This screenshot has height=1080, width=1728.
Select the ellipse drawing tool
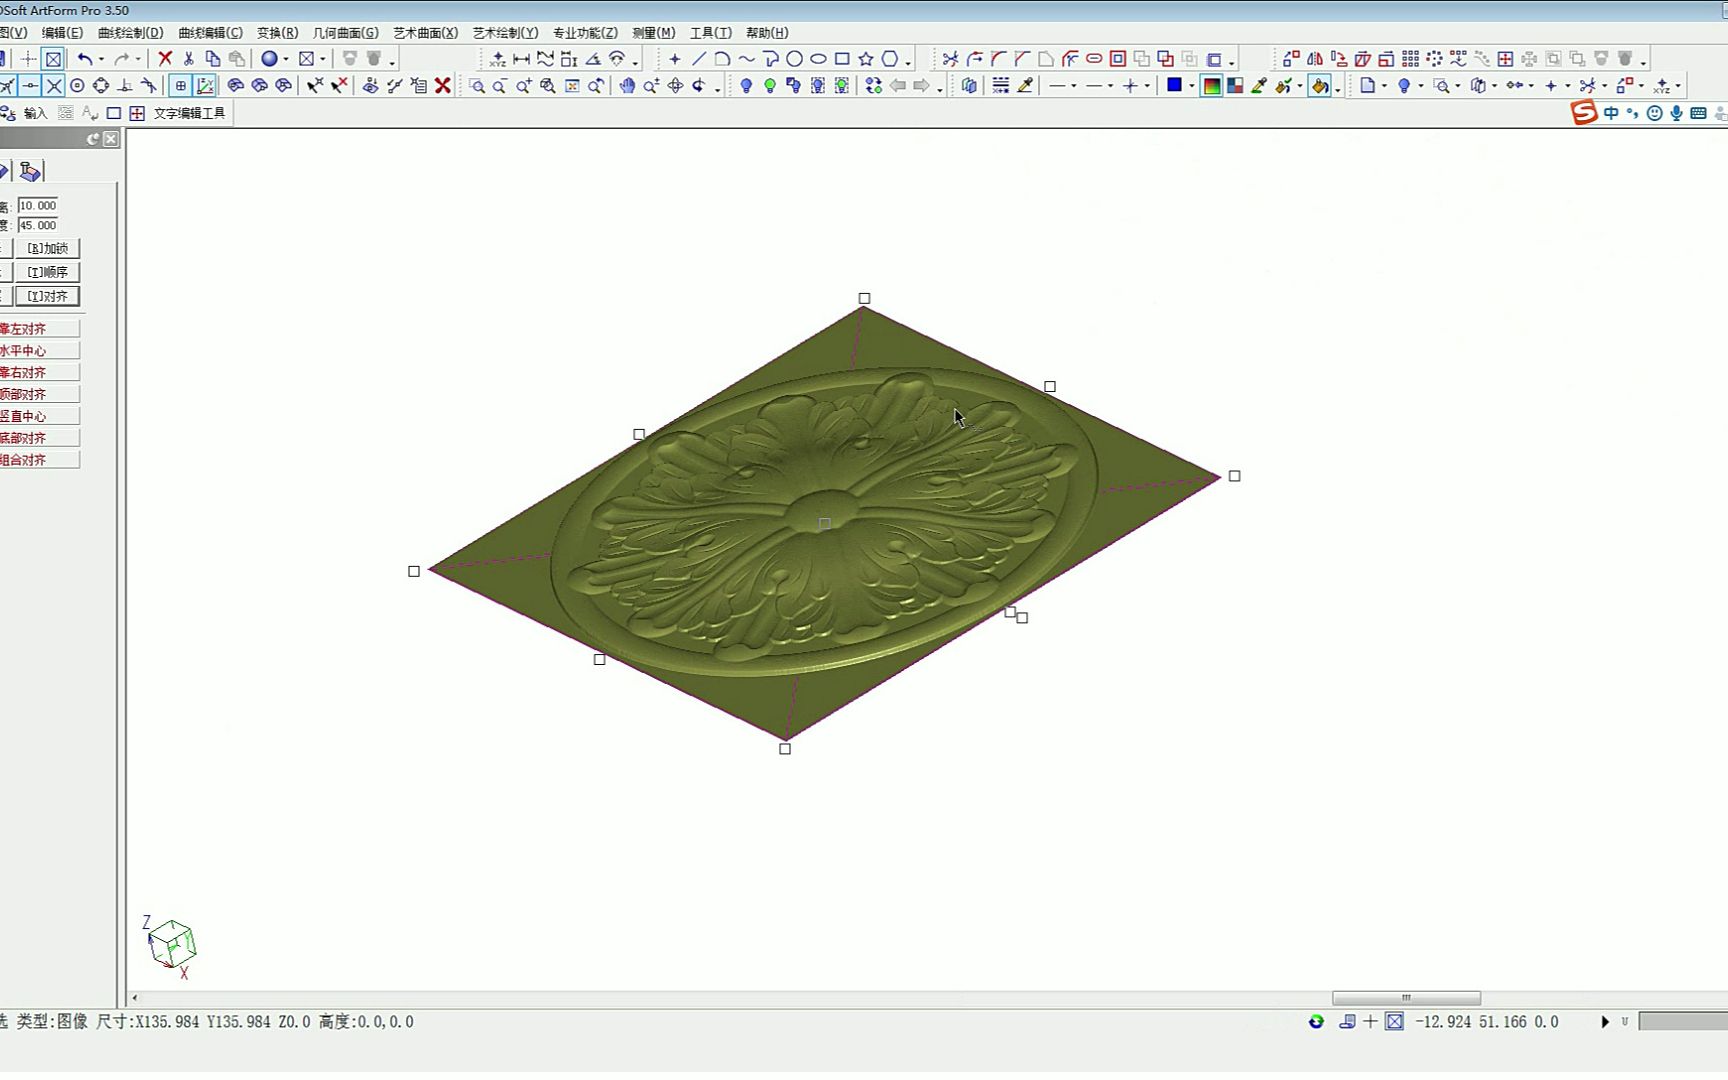coord(818,59)
